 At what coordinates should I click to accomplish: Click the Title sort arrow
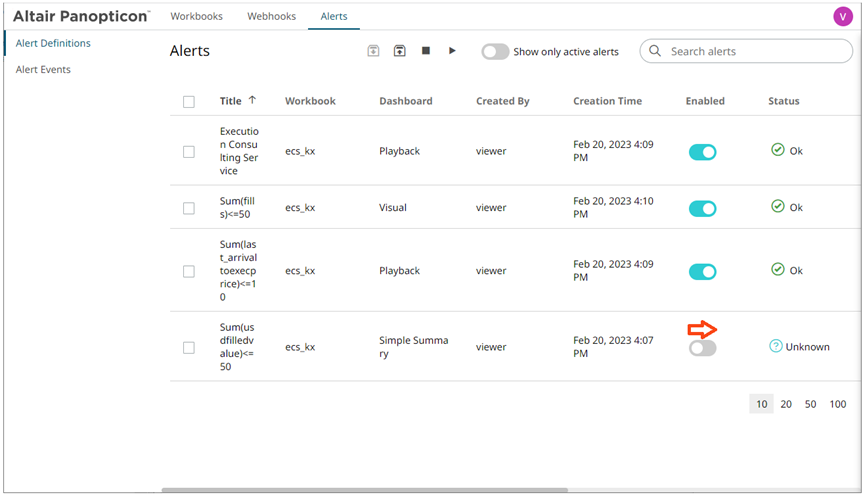252,100
